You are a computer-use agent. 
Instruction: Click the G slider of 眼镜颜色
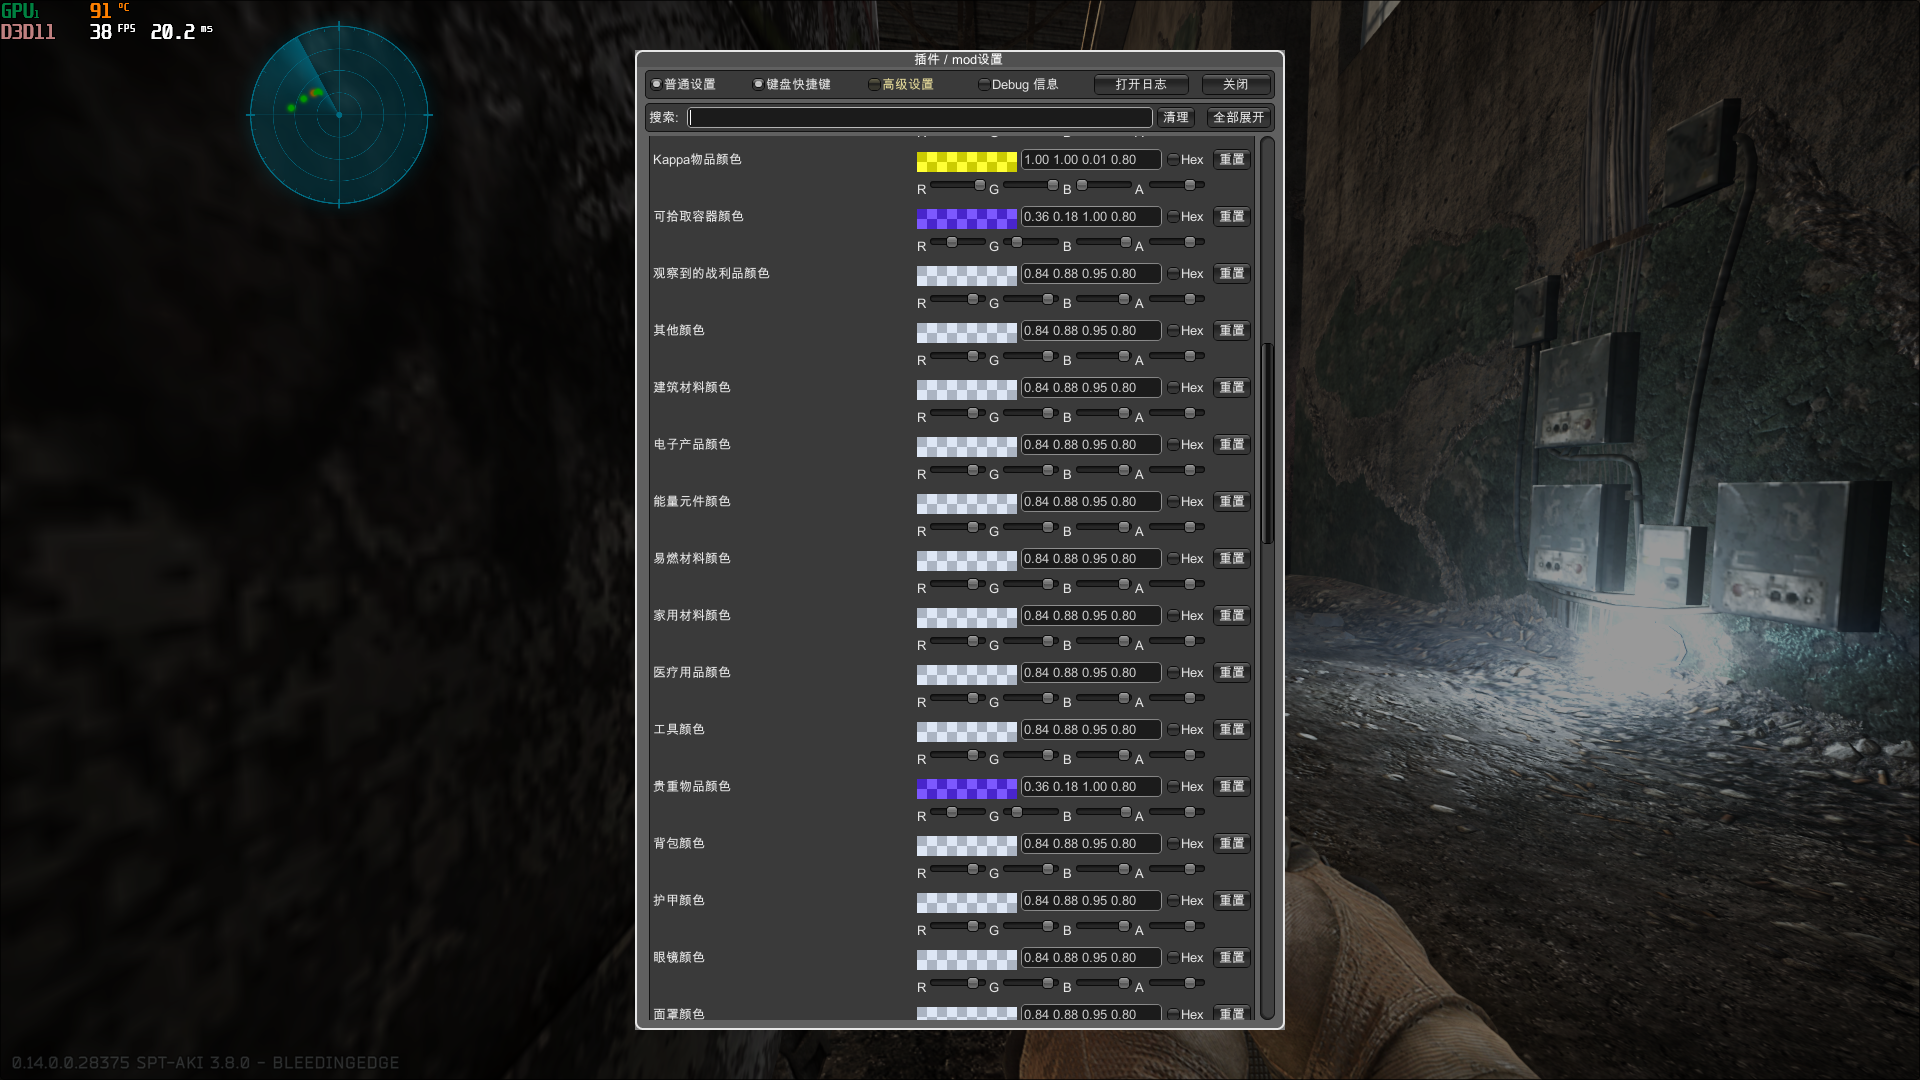coord(1031,984)
